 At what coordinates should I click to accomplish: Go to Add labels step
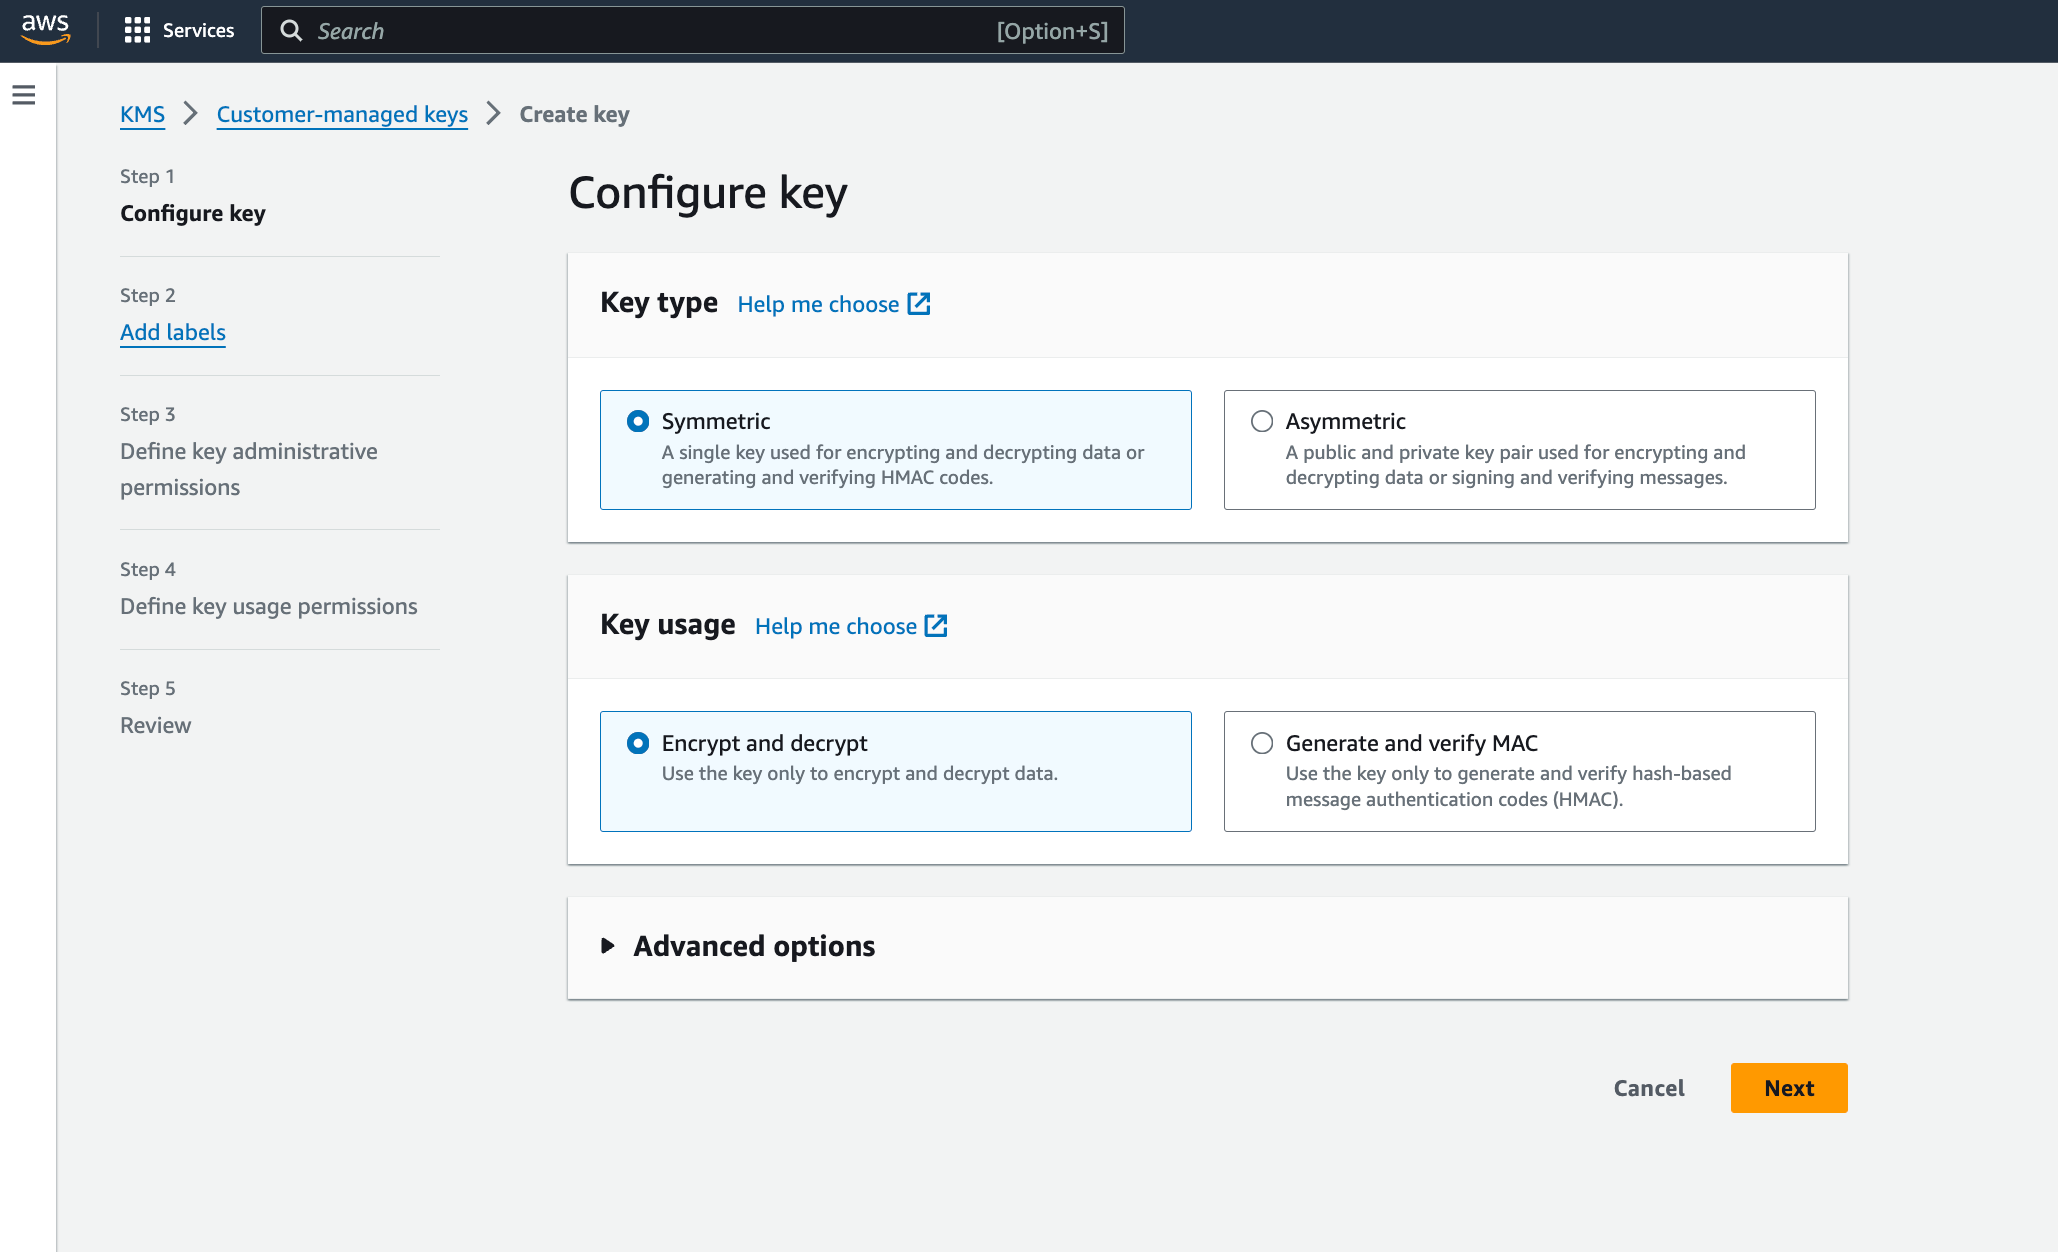pyautogui.click(x=173, y=332)
